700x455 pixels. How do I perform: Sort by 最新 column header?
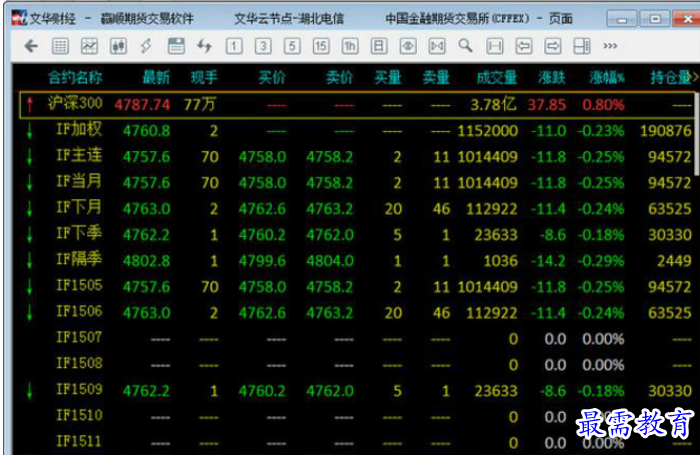156,78
